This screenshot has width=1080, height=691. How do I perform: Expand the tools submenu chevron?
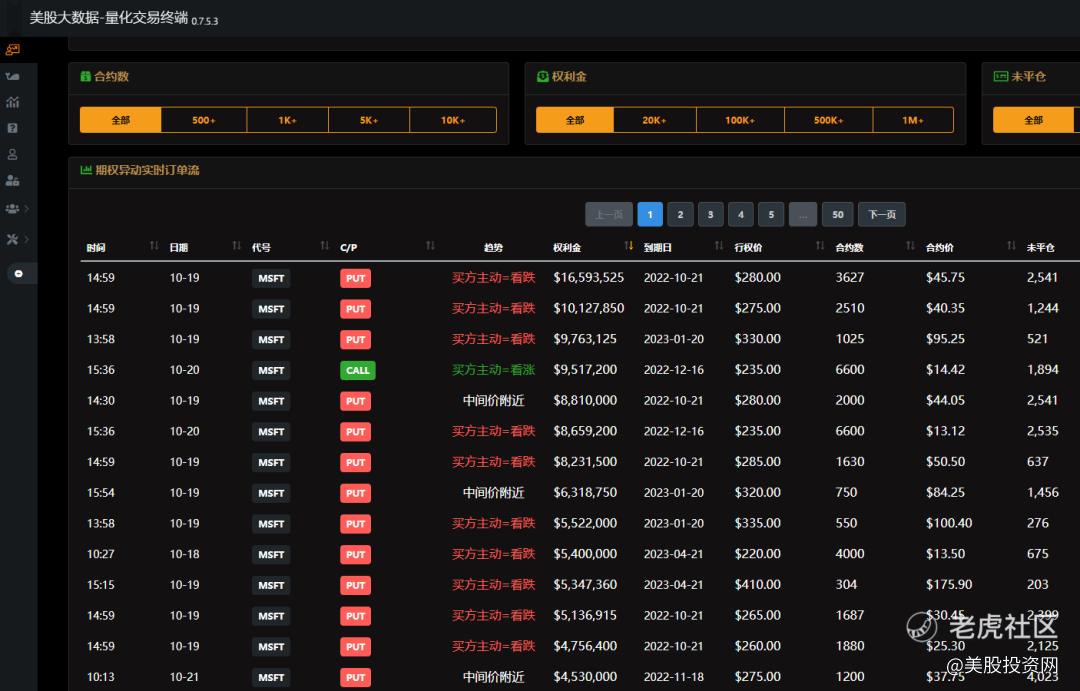[27, 239]
